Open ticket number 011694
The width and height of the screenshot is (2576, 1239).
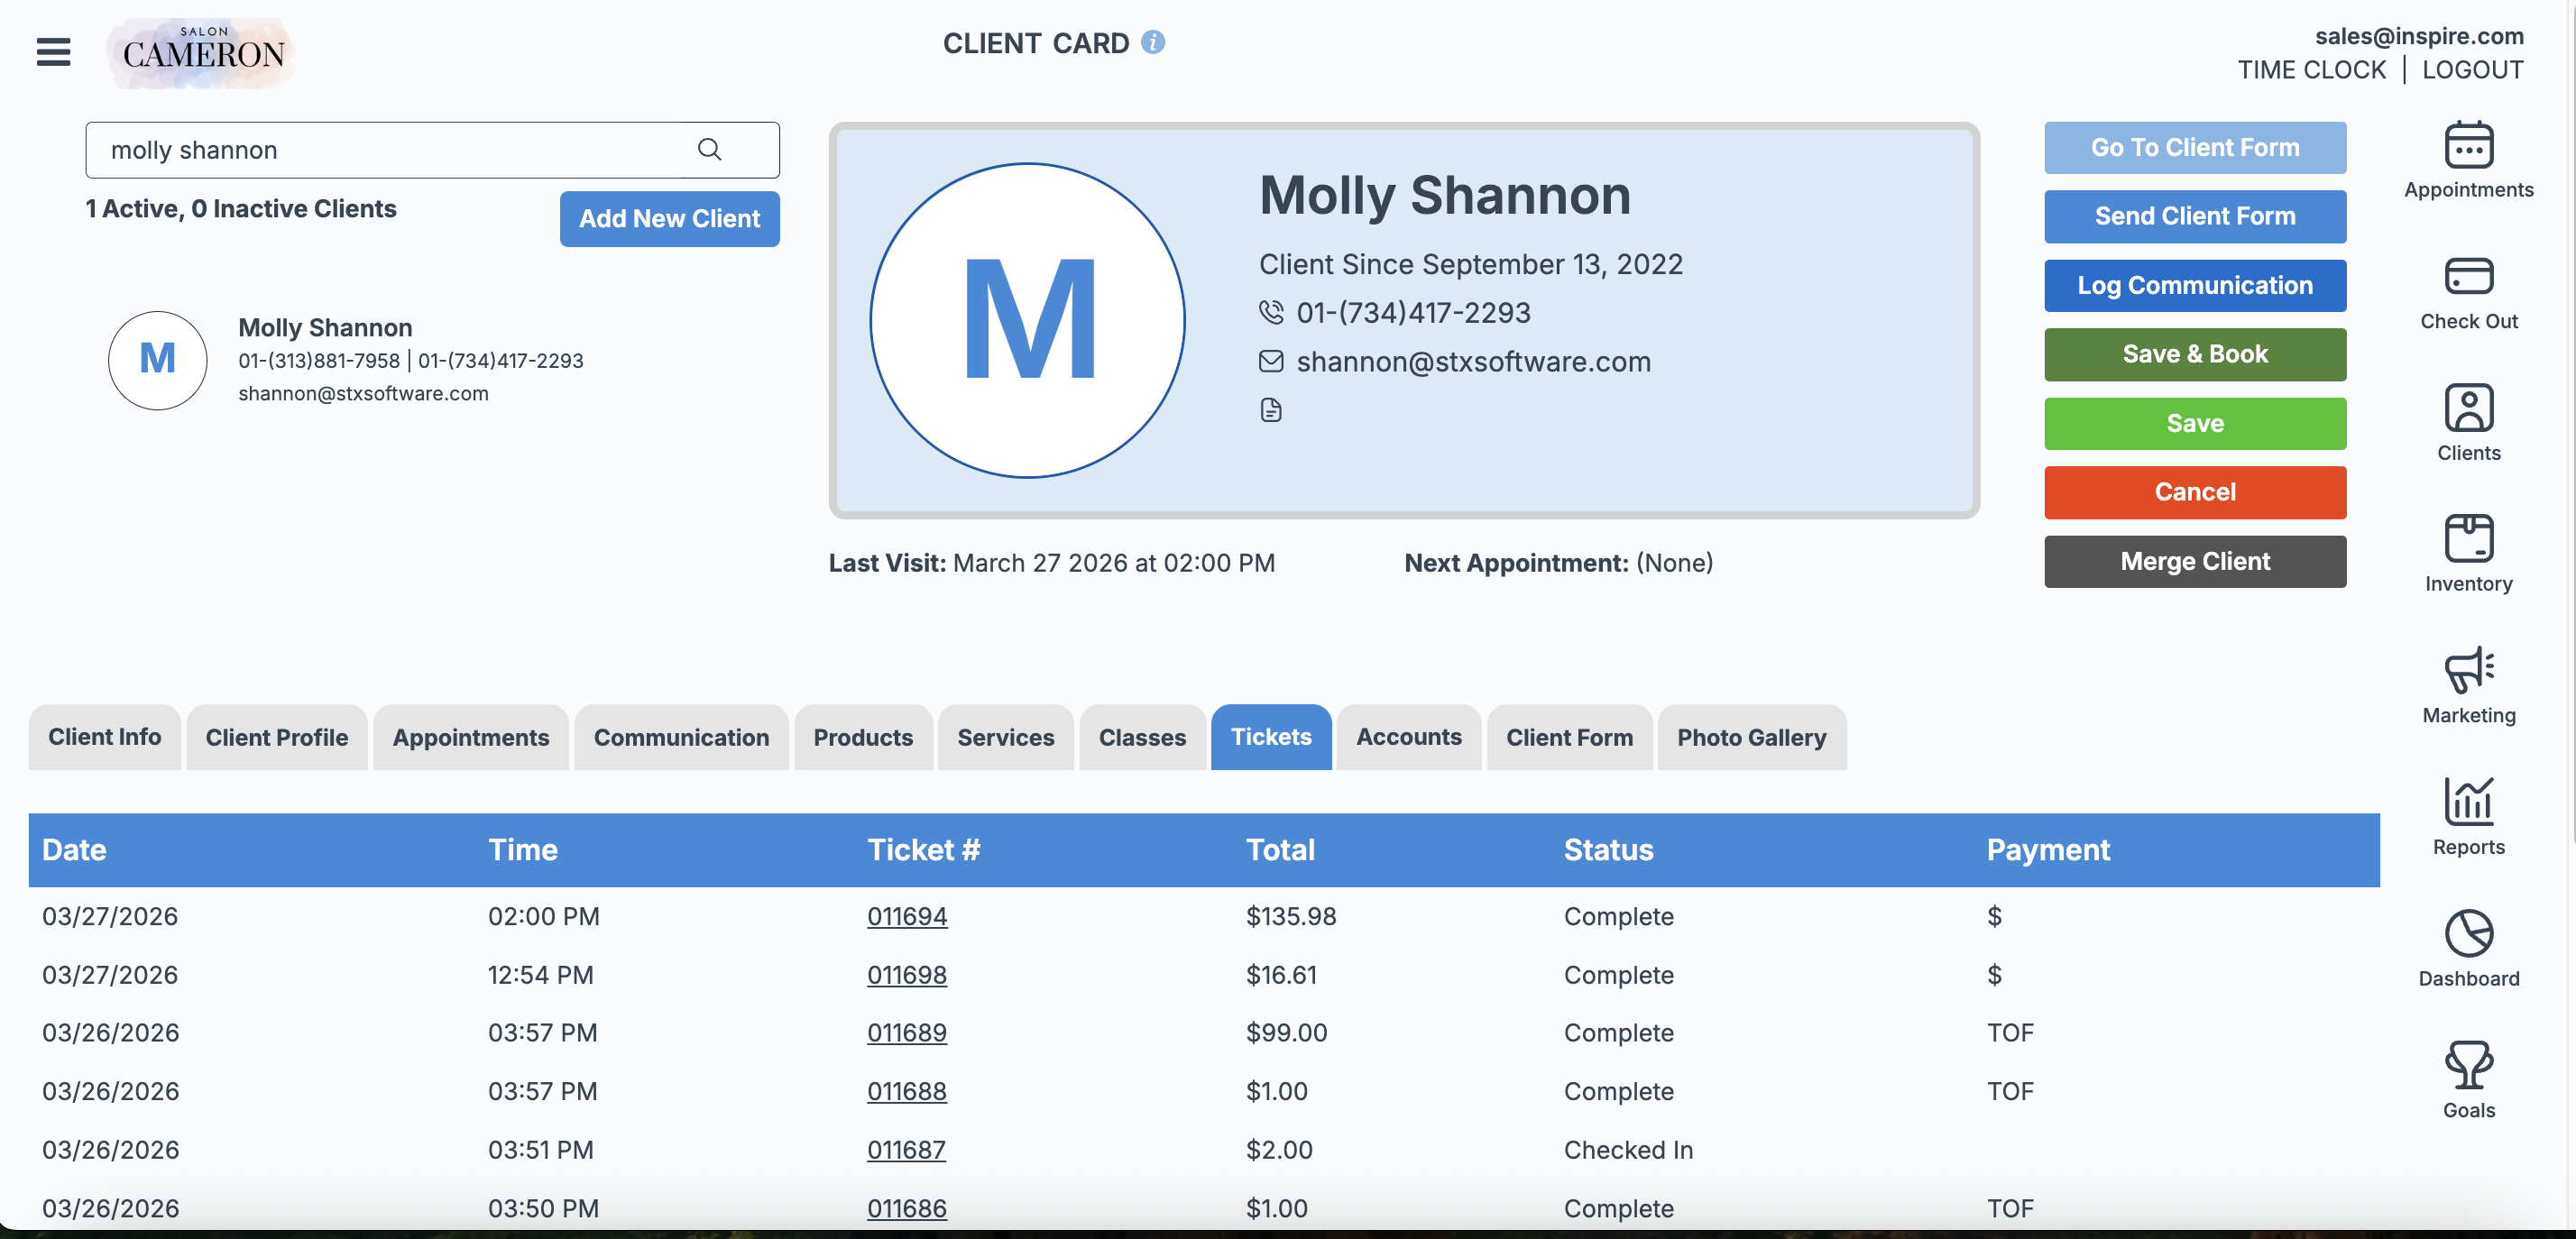click(906, 916)
